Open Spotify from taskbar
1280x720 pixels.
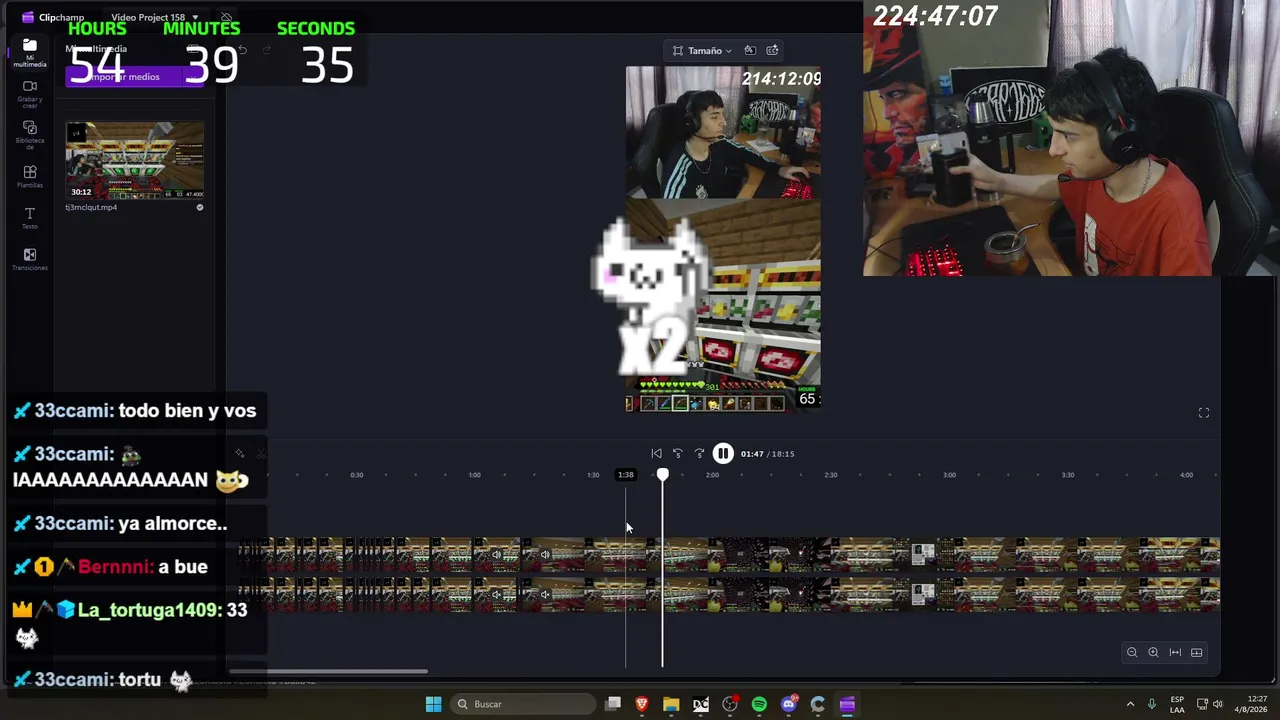point(759,704)
